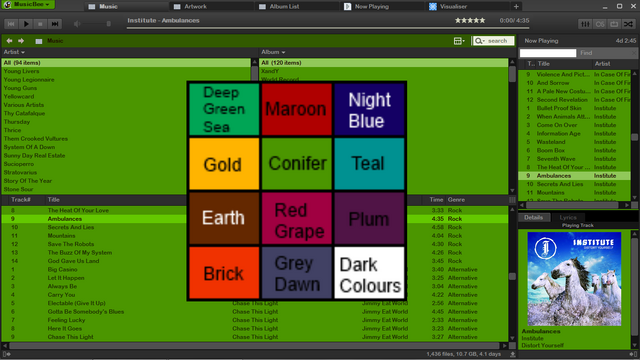Set the track rating with the stars
Image resolution: width=640 pixels, height=360 pixels.
(470, 20)
